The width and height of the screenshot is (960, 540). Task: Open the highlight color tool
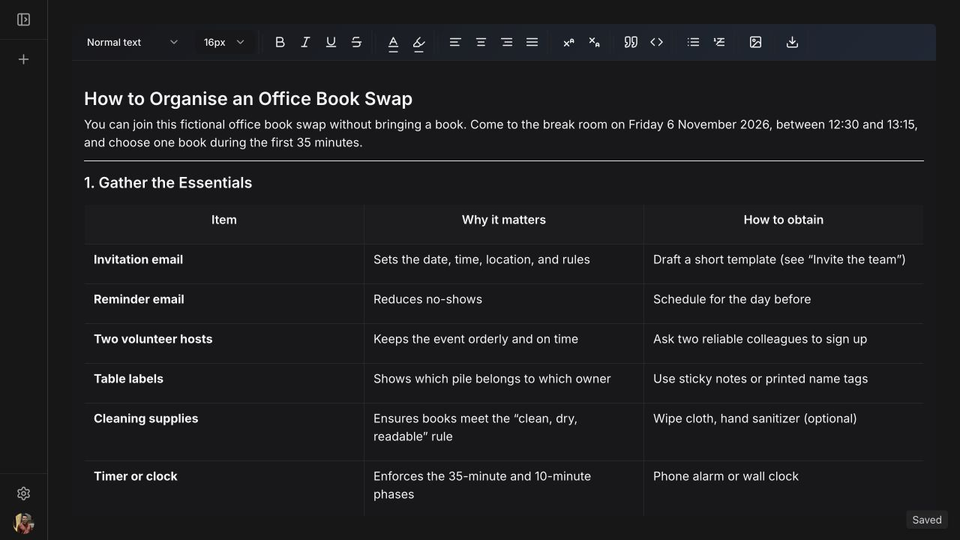click(419, 42)
